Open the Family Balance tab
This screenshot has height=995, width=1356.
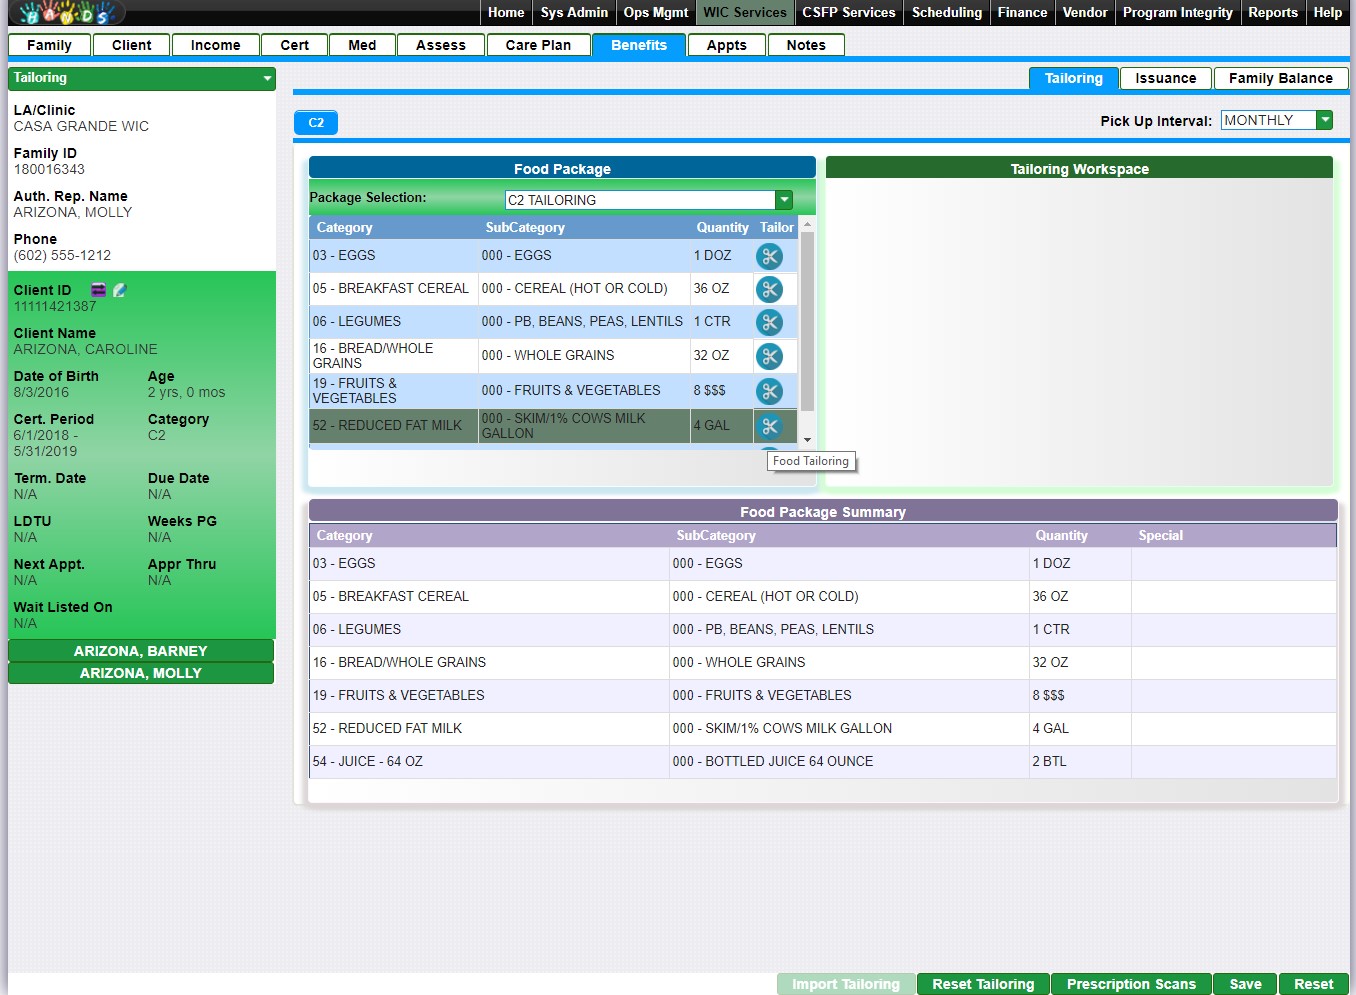tap(1280, 78)
